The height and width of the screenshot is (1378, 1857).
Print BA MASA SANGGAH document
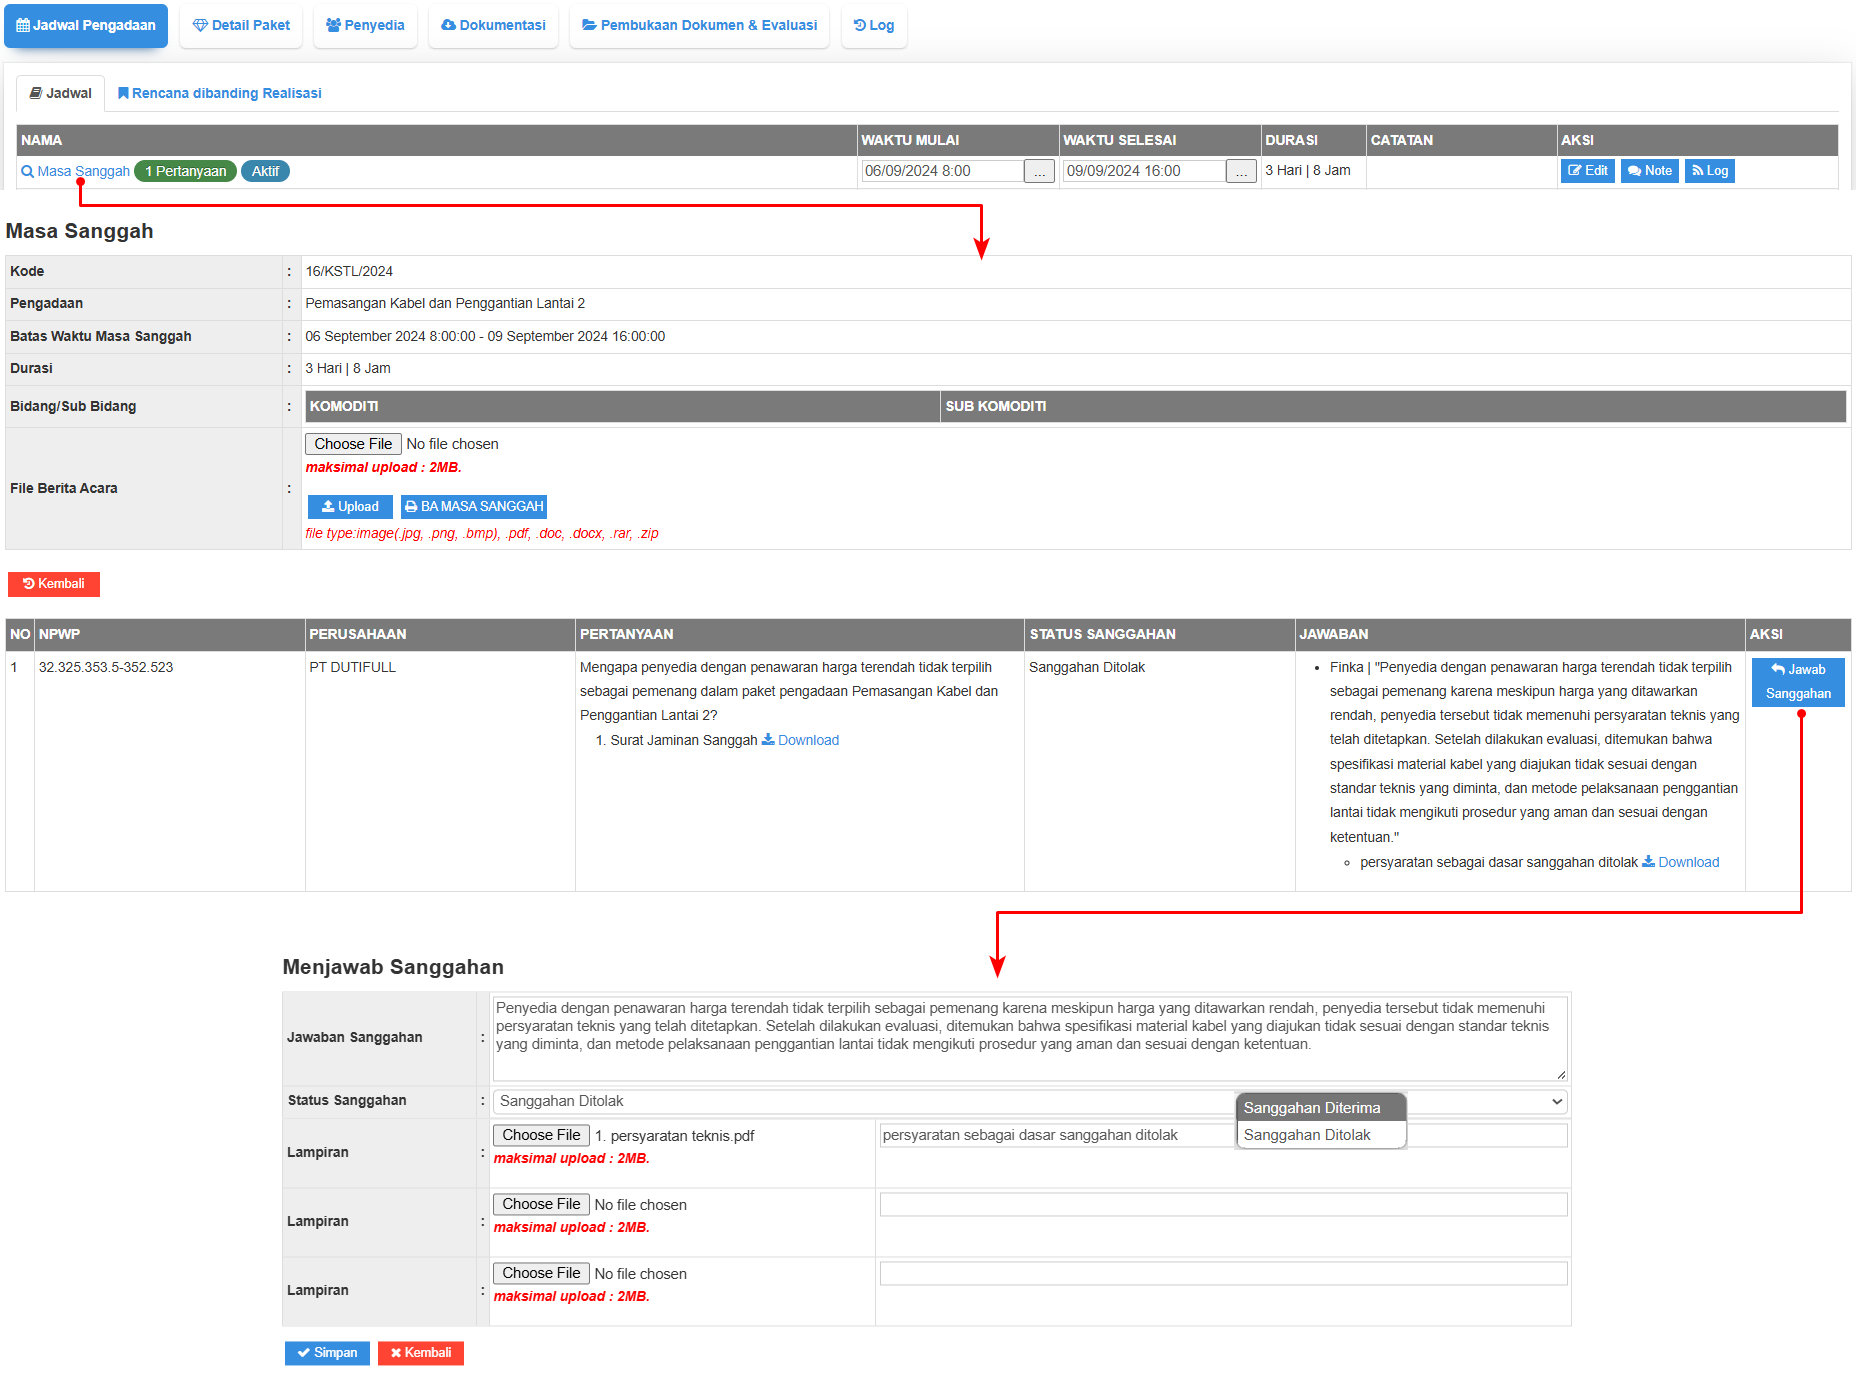click(474, 507)
